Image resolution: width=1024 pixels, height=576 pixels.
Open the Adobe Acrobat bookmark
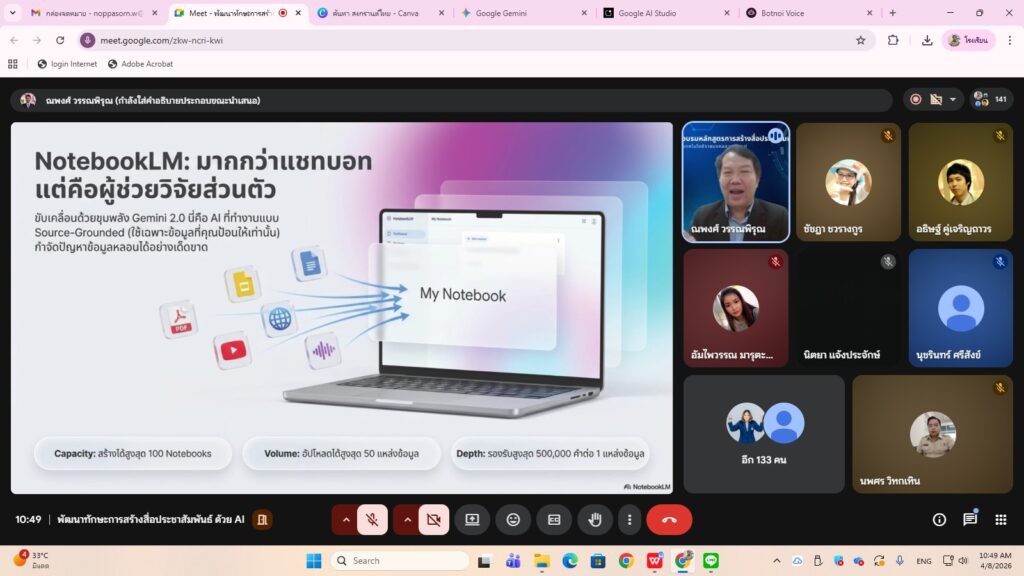(x=140, y=64)
